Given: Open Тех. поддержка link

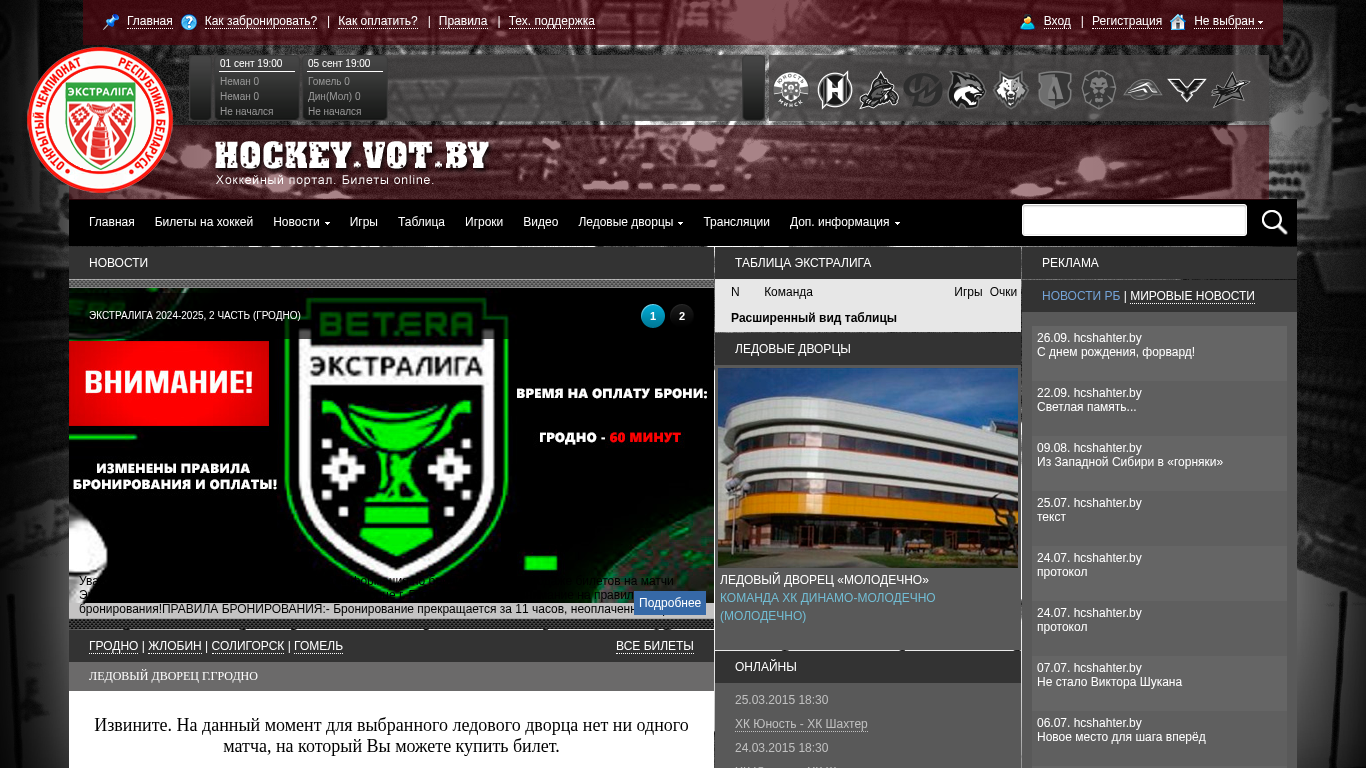Looking at the screenshot, I should click(552, 21).
